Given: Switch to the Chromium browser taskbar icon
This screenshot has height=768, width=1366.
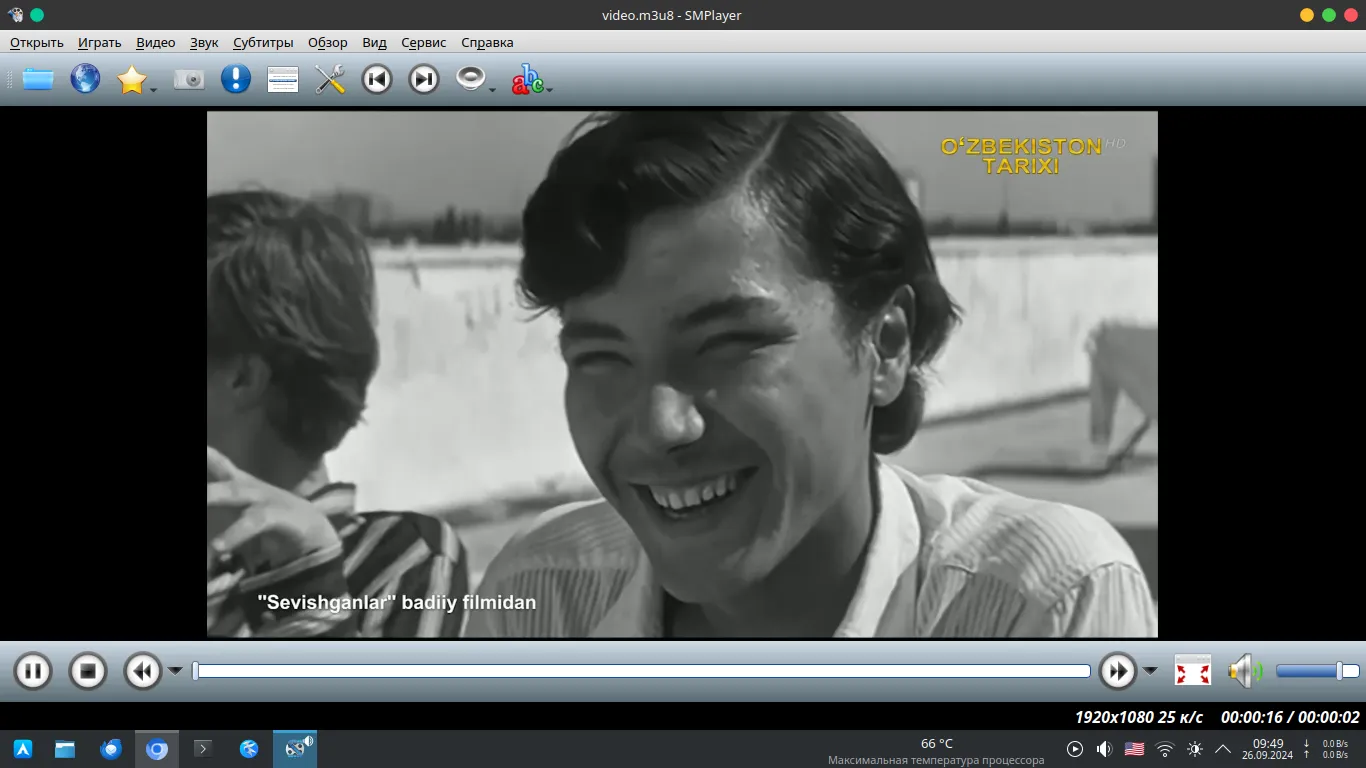Looking at the screenshot, I should click(x=157, y=749).
